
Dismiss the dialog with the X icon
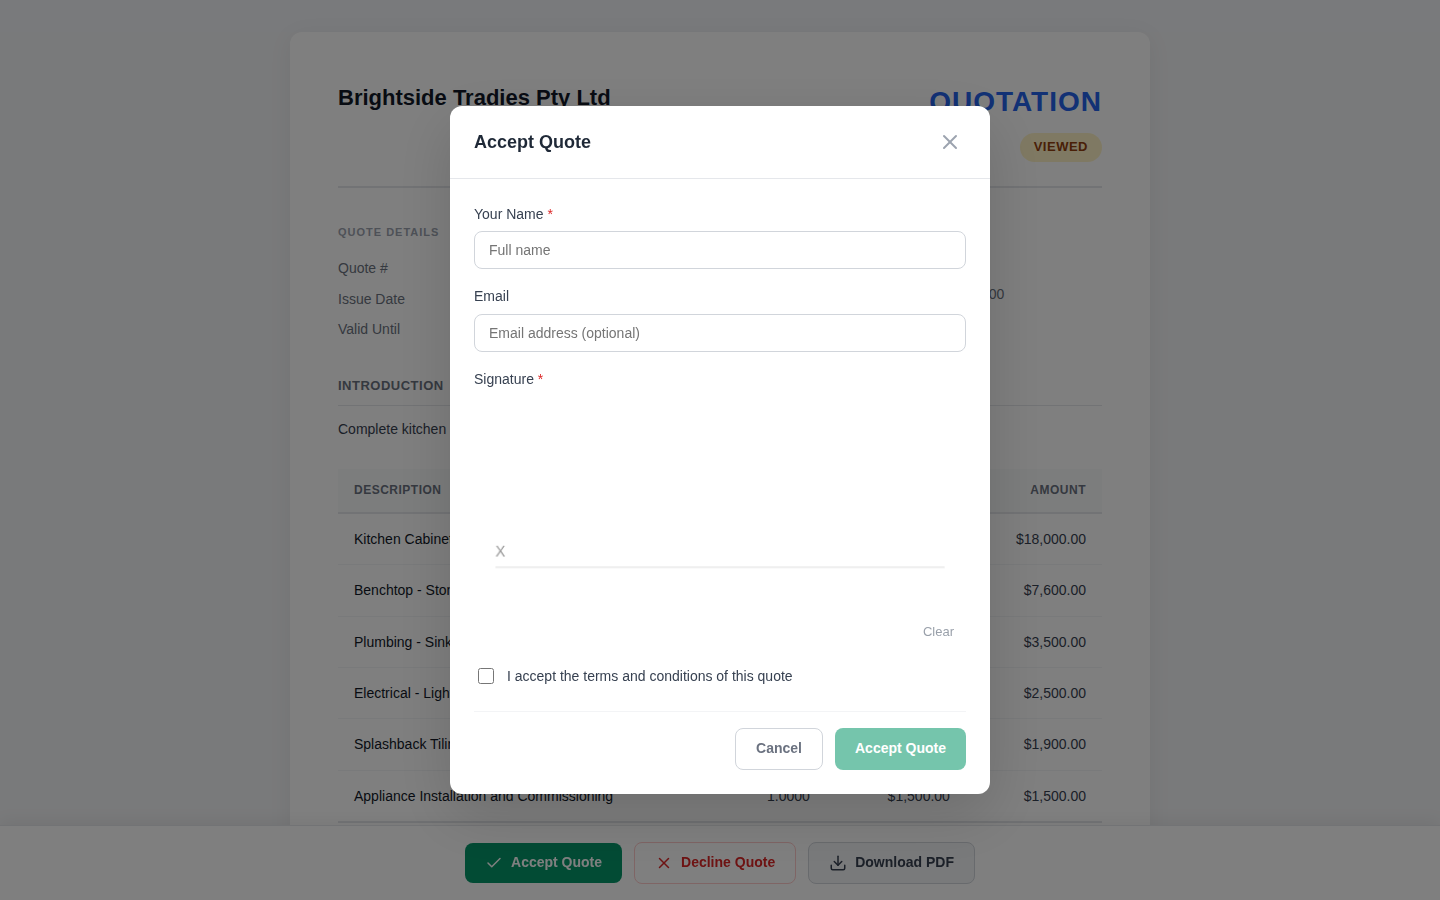[x=949, y=142]
